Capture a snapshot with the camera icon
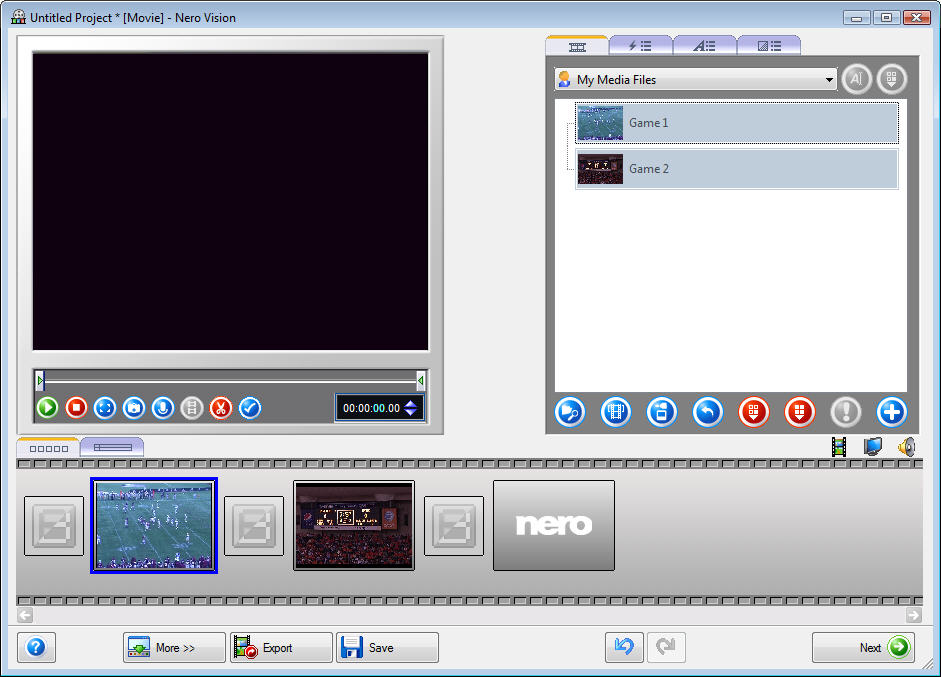 click(x=134, y=408)
